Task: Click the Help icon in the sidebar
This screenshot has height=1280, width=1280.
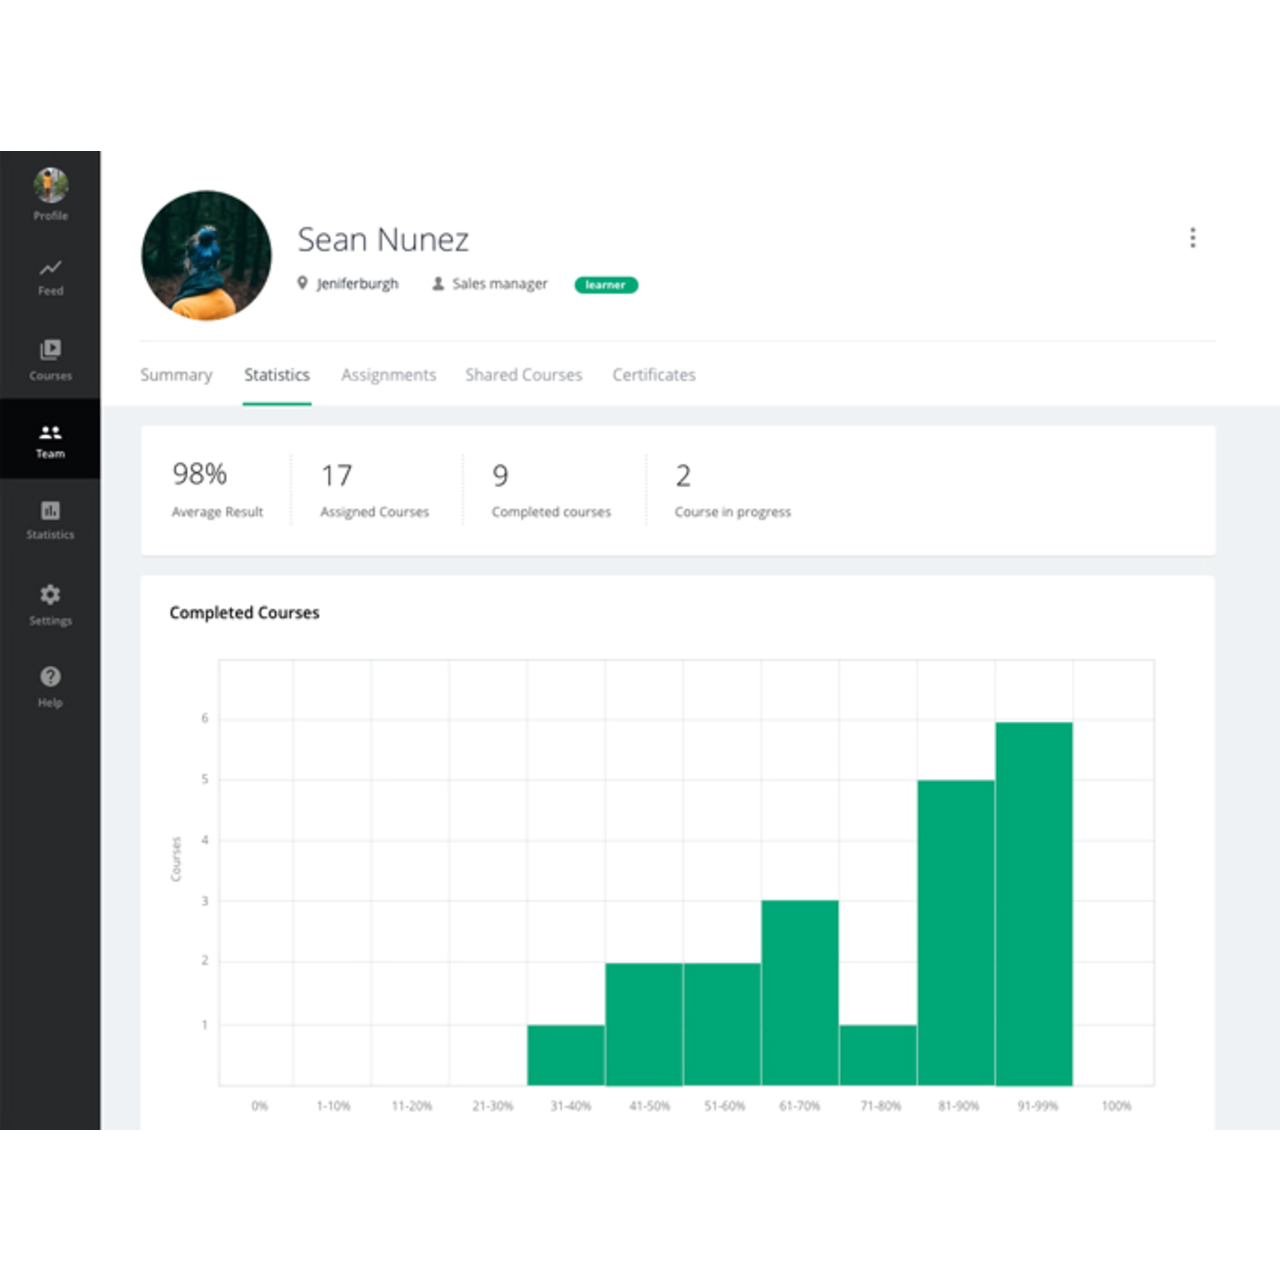Action: (x=50, y=686)
